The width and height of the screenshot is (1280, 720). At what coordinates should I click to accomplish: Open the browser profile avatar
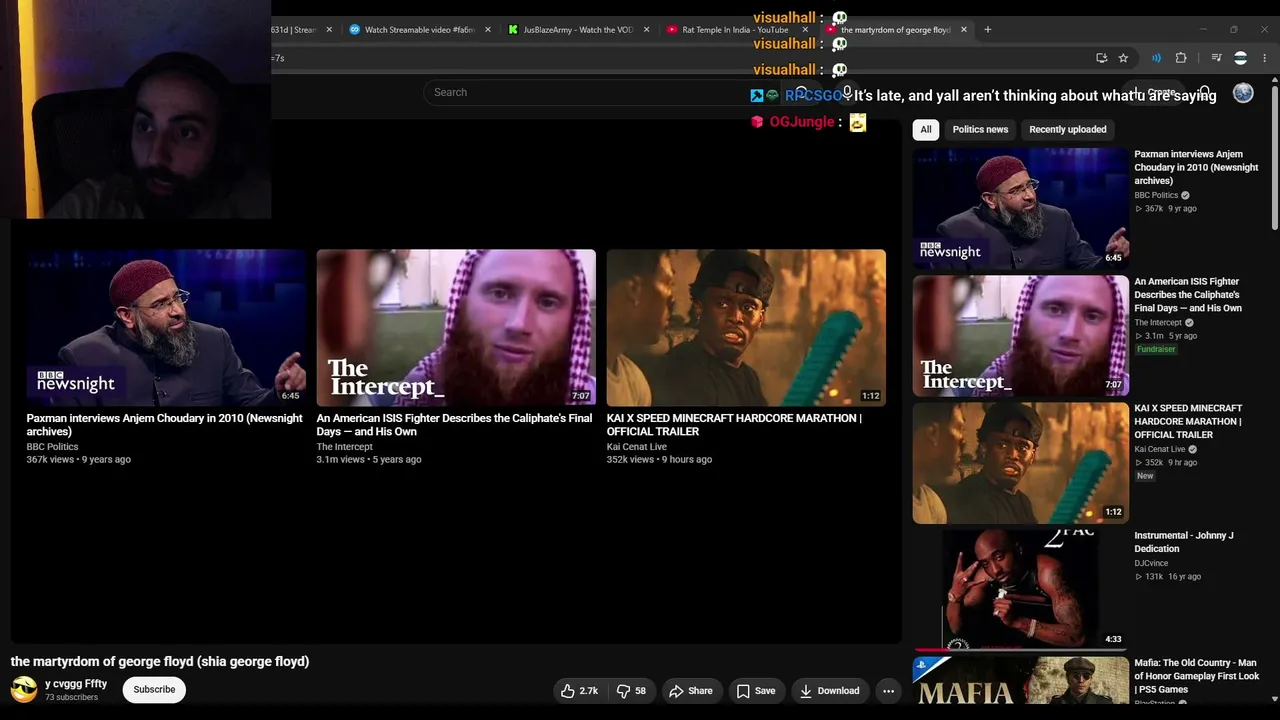(x=1240, y=58)
